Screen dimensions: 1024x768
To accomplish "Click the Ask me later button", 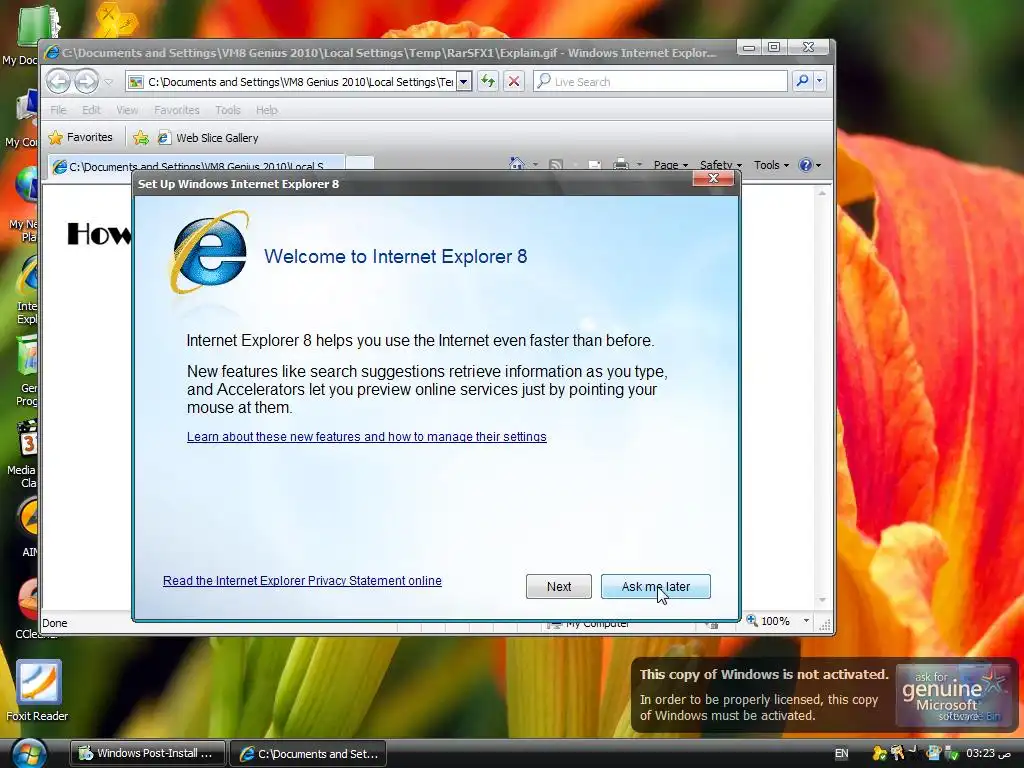I will point(656,586).
